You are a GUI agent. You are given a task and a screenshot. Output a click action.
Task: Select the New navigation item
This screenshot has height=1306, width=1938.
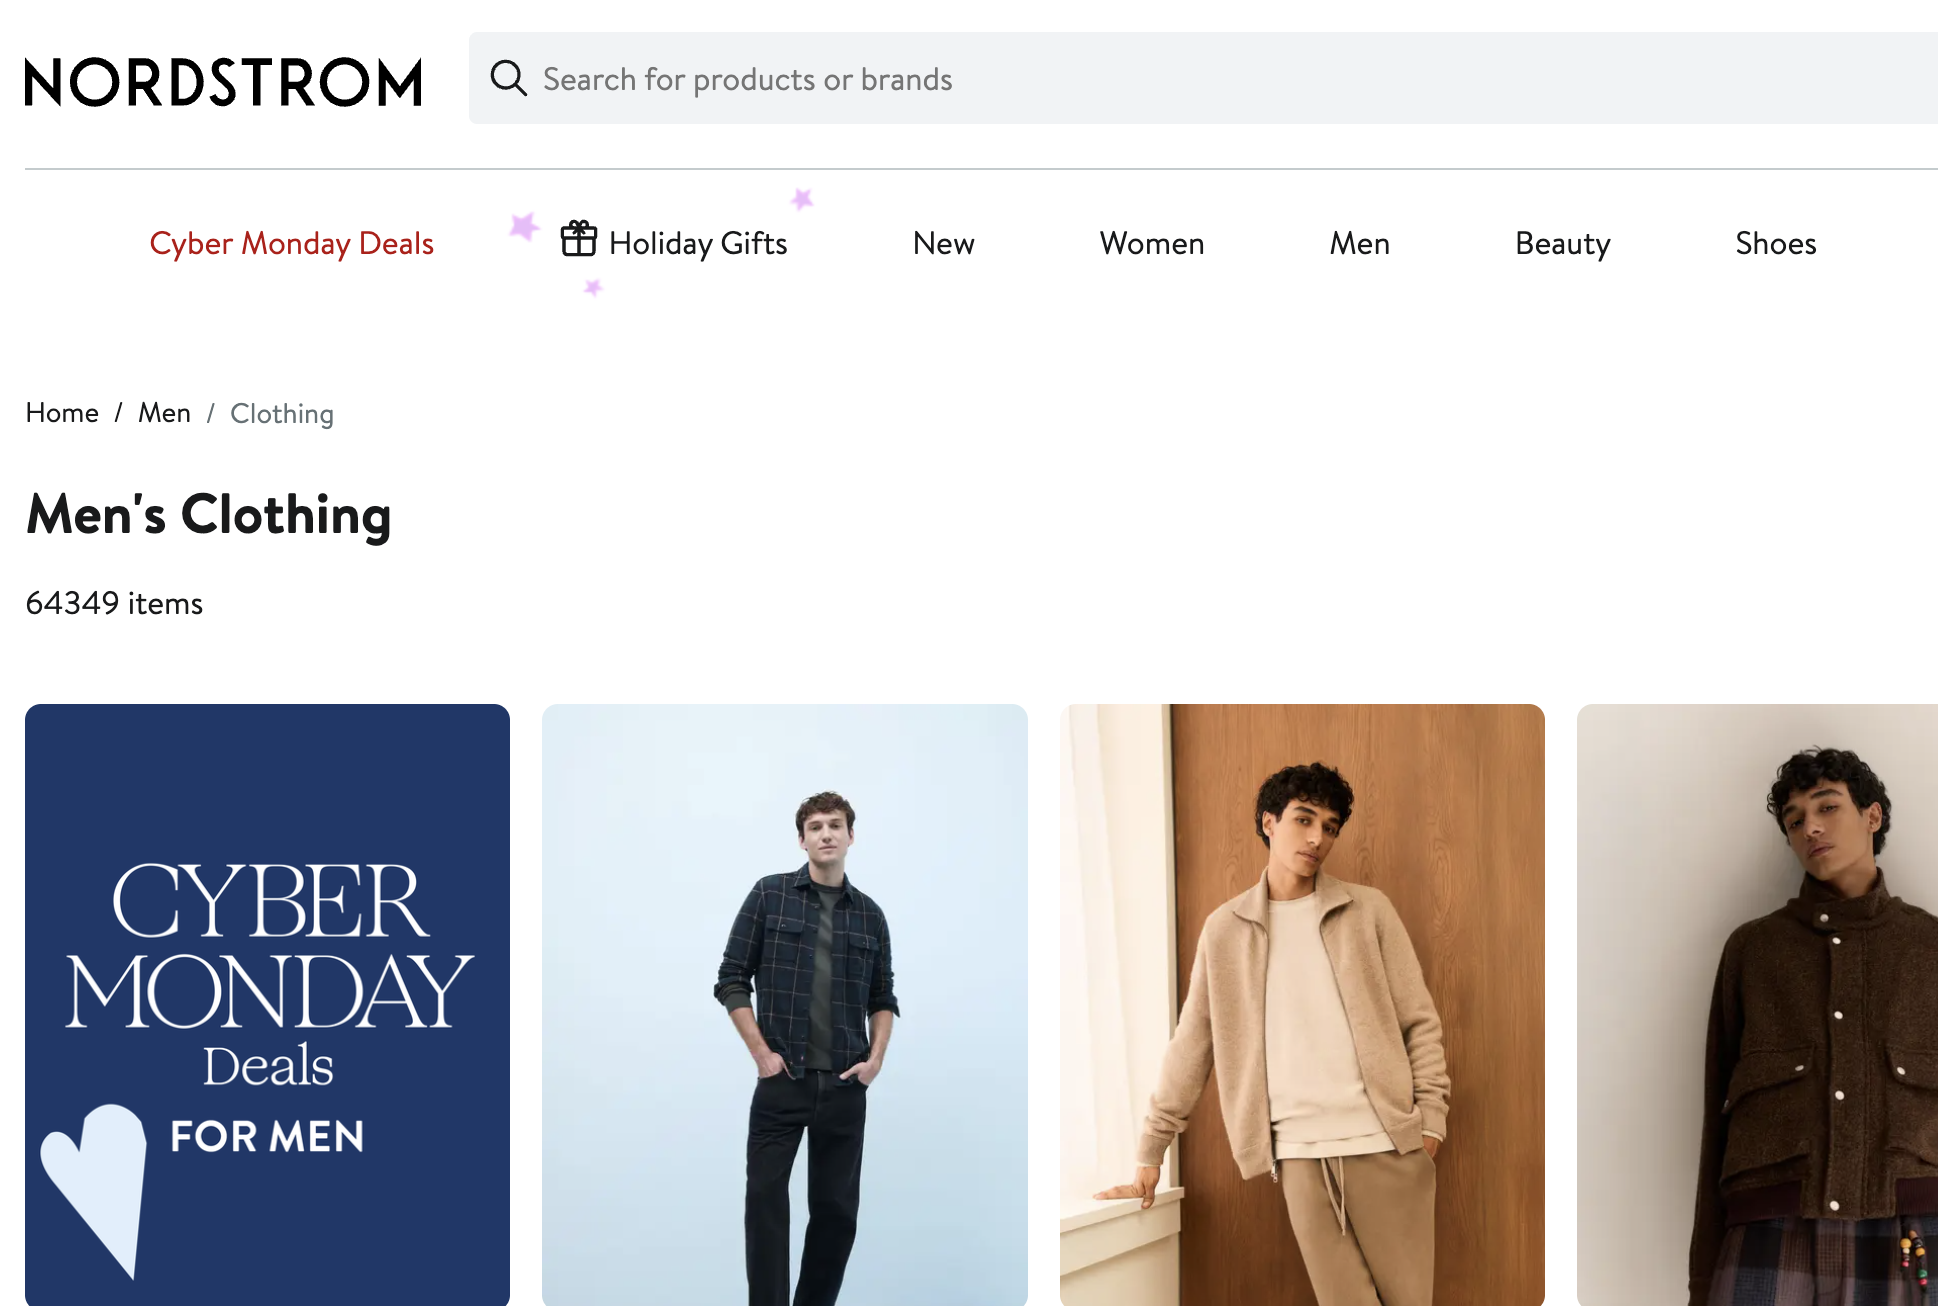pyautogui.click(x=943, y=243)
